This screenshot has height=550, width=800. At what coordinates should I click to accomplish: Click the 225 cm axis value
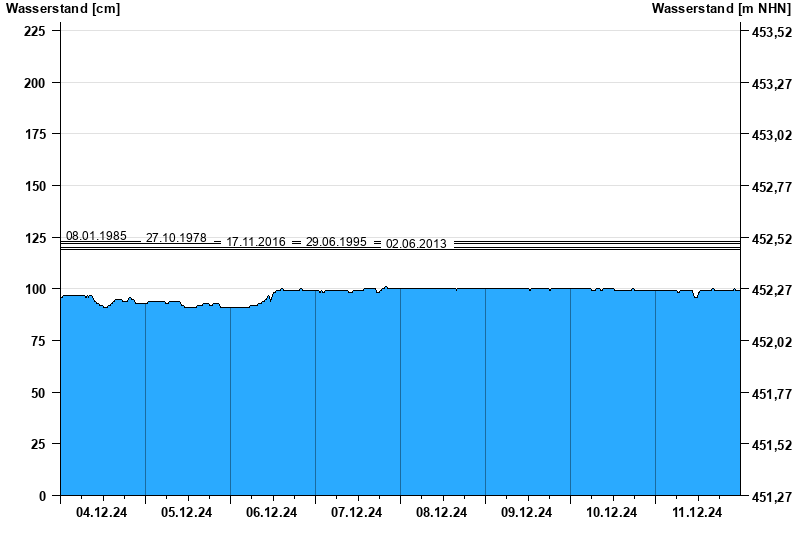tap(35, 32)
